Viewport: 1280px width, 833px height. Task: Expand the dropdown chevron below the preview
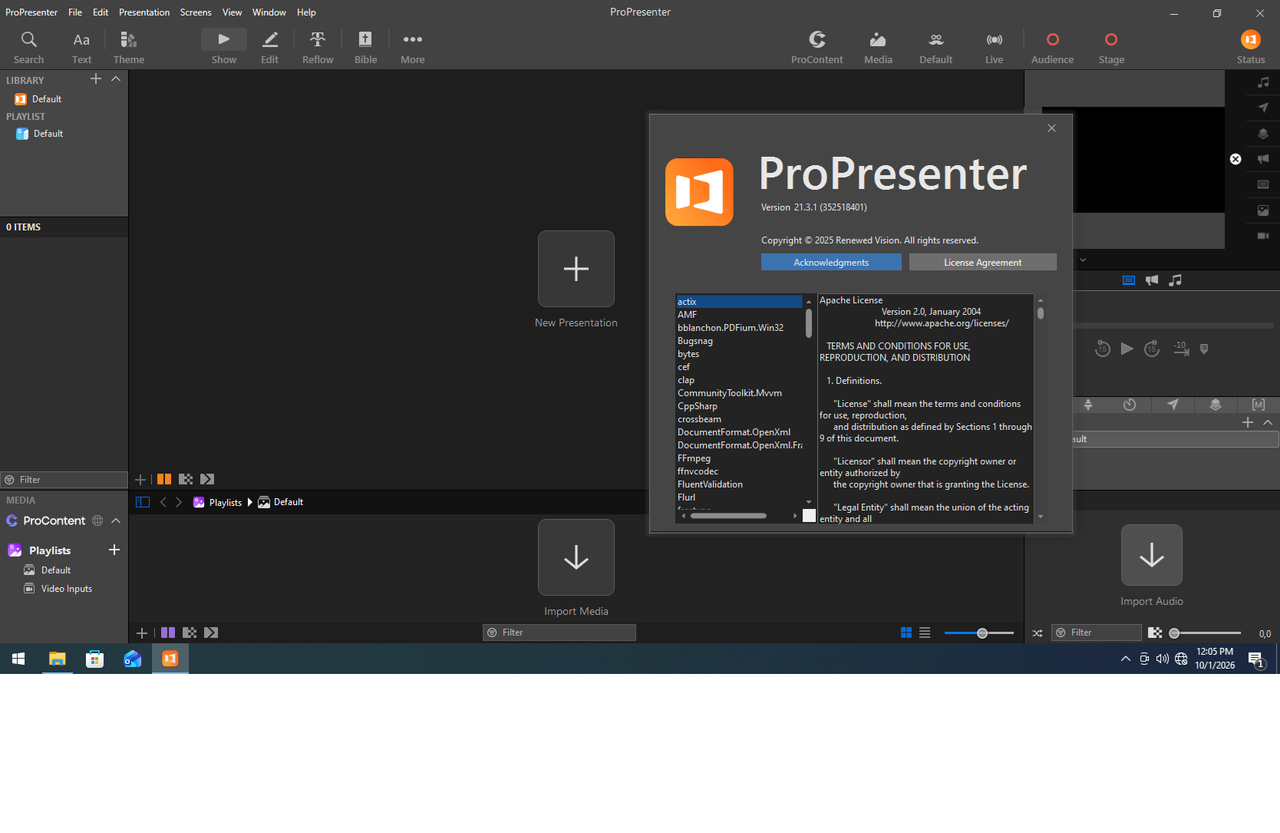tap(1083, 260)
